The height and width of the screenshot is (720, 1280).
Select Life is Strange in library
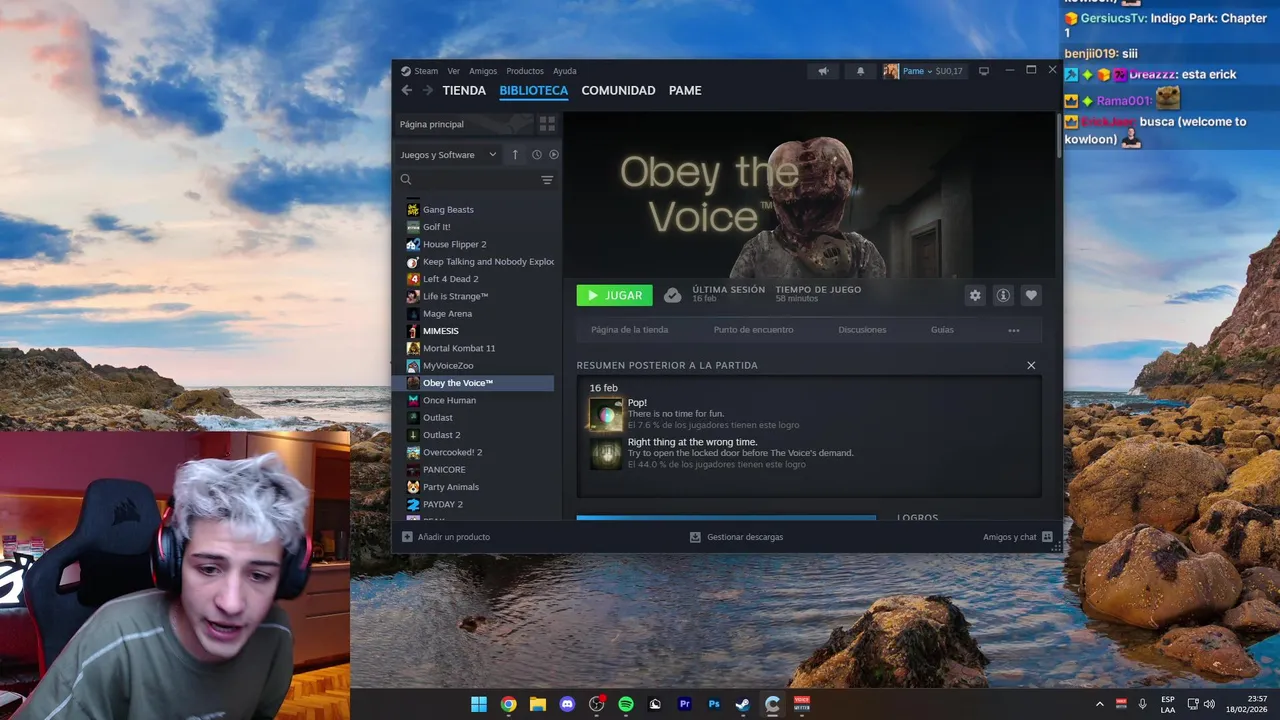point(479,296)
